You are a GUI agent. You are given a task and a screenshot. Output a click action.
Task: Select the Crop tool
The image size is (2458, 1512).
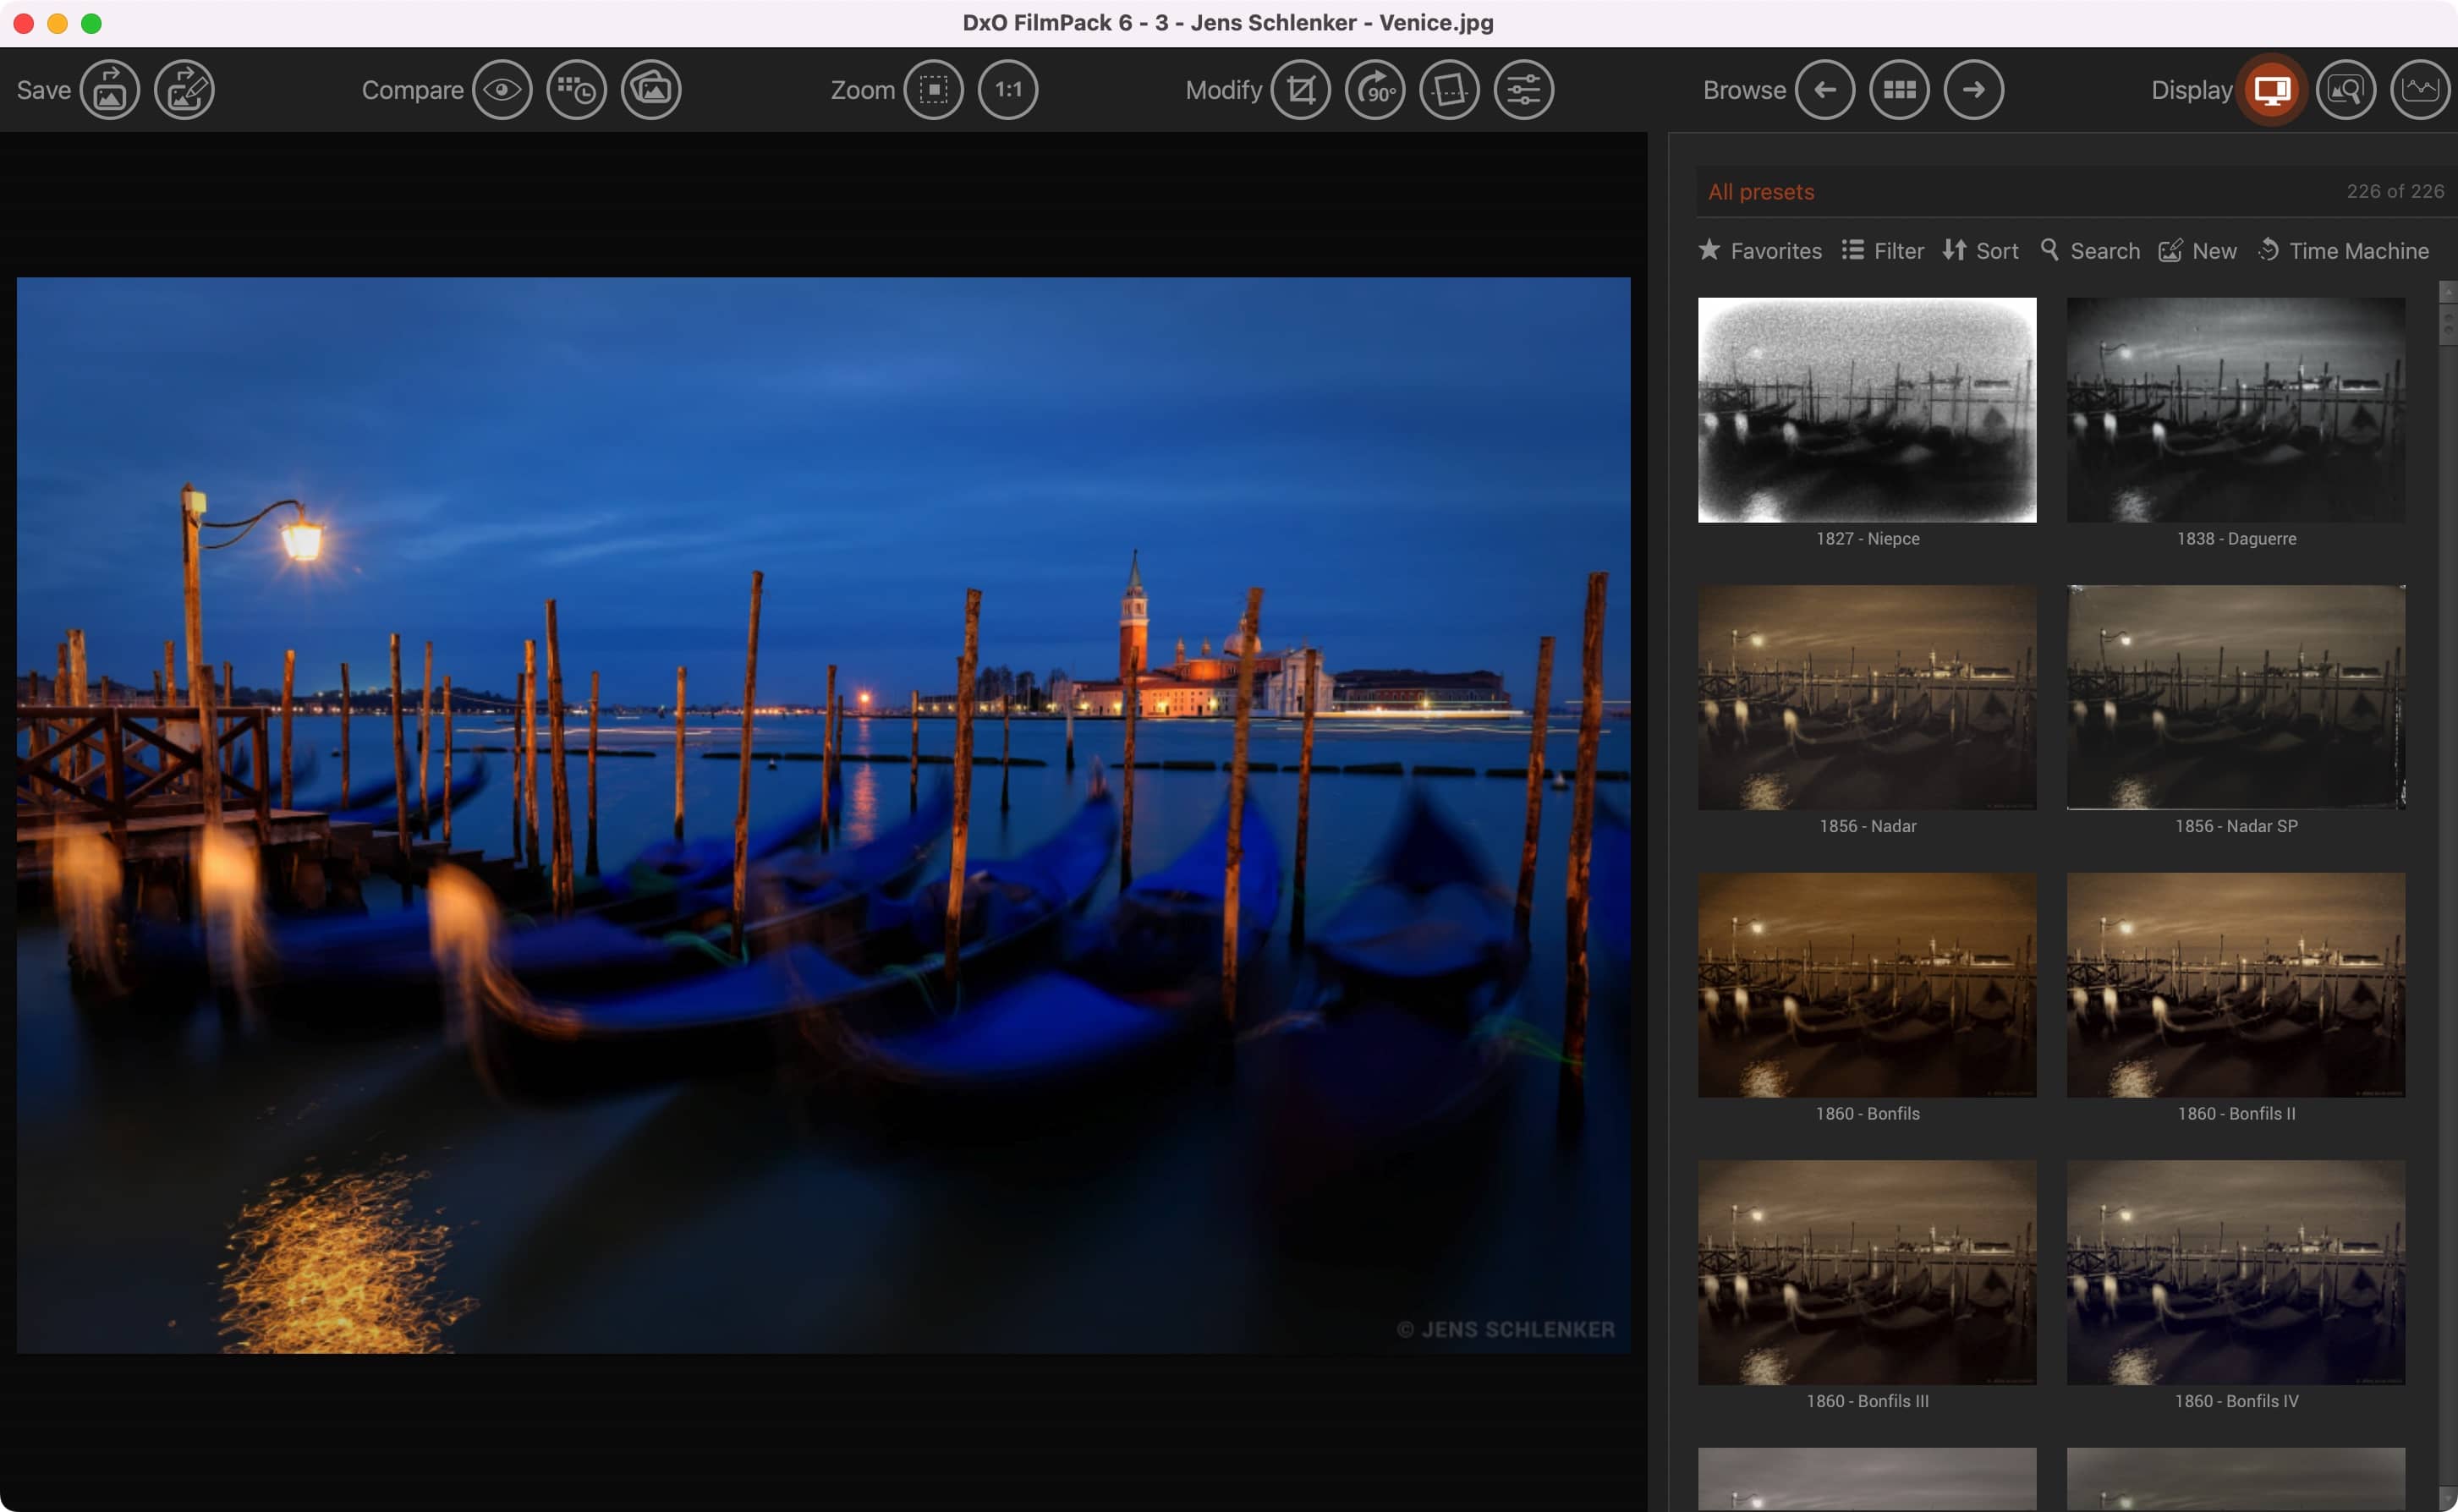(x=1301, y=90)
